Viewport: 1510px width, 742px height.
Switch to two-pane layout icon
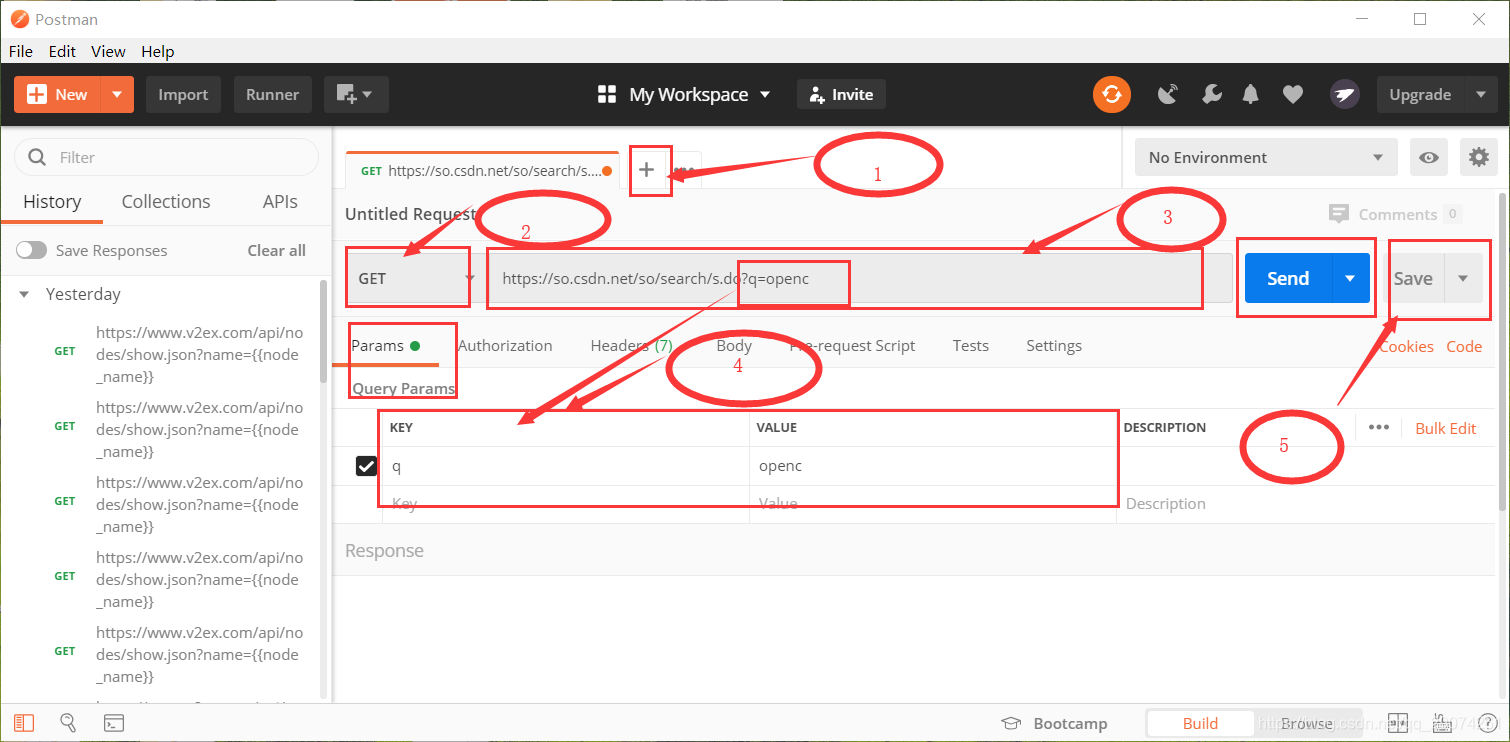coord(1398,723)
